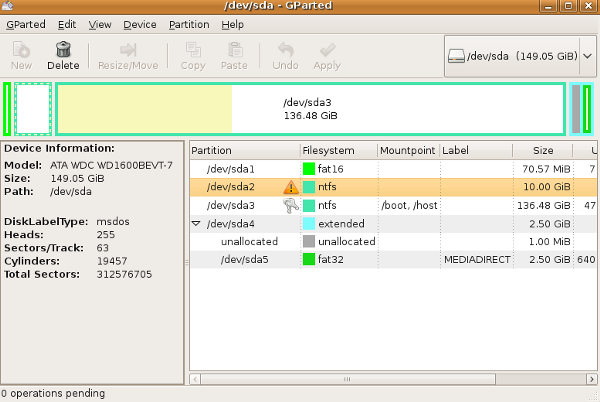Screen dimensions: 600x402
Task: Click the scrollbar left arrow
Action: [x=195, y=379]
